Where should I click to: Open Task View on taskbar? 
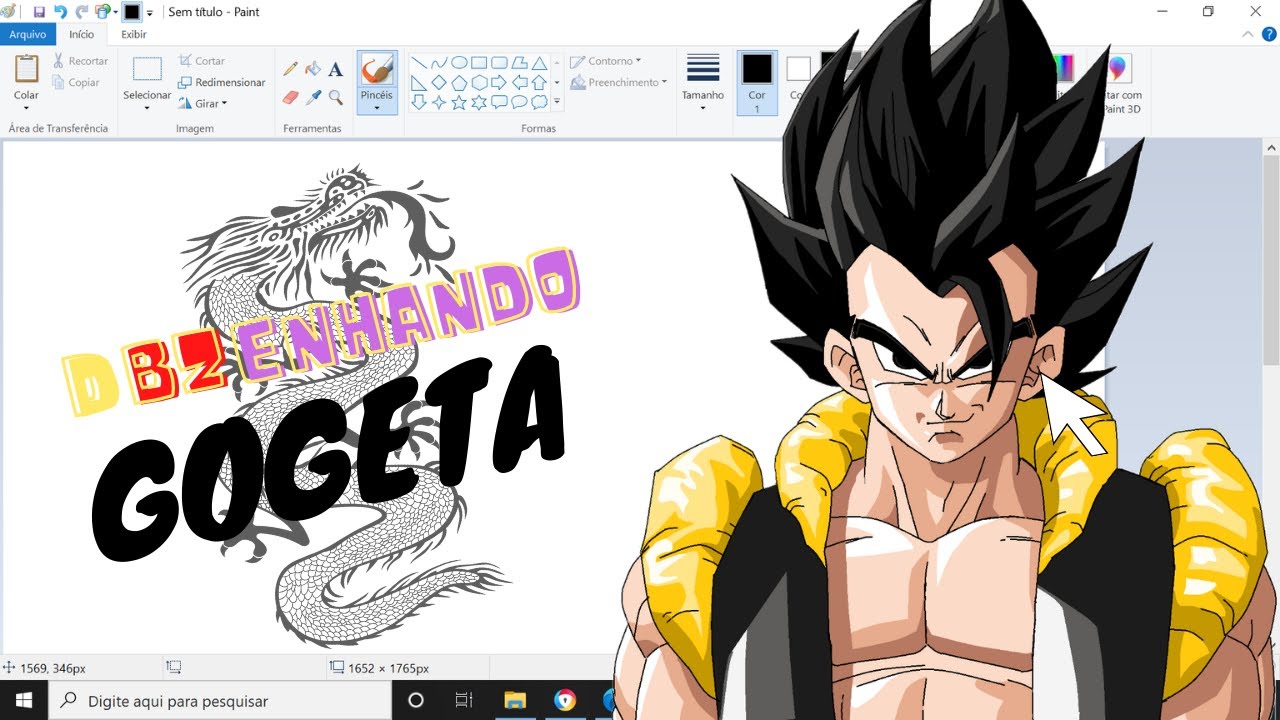(464, 700)
